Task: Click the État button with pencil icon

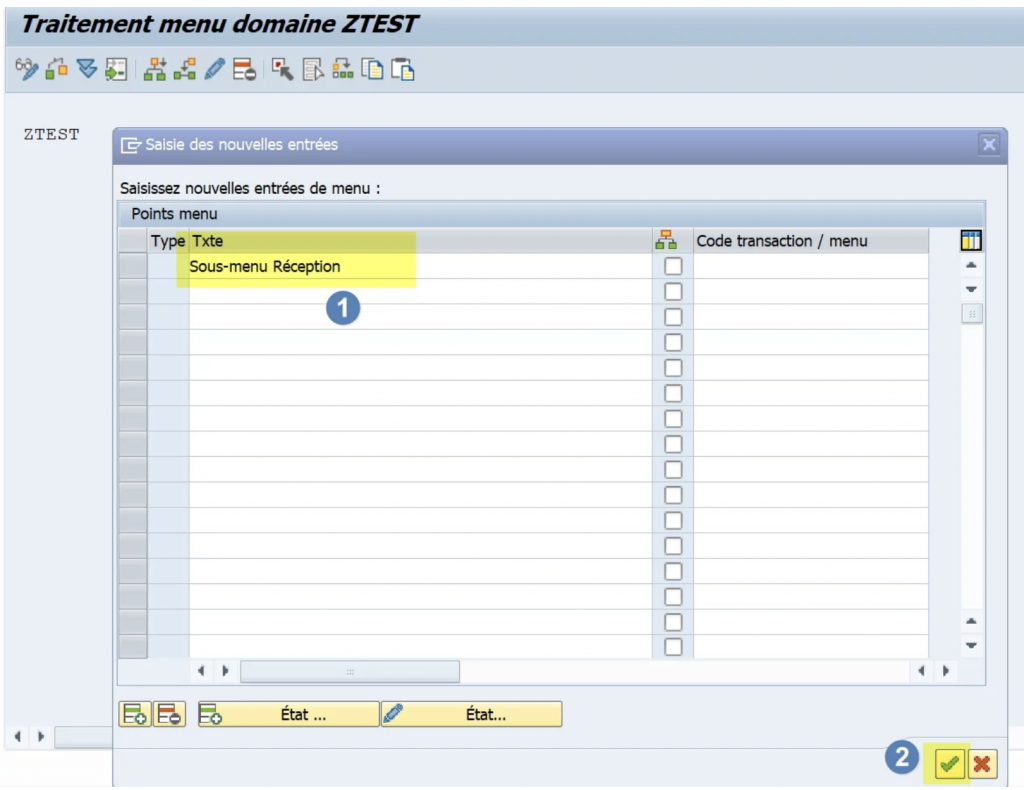Action: pyautogui.click(x=470, y=714)
